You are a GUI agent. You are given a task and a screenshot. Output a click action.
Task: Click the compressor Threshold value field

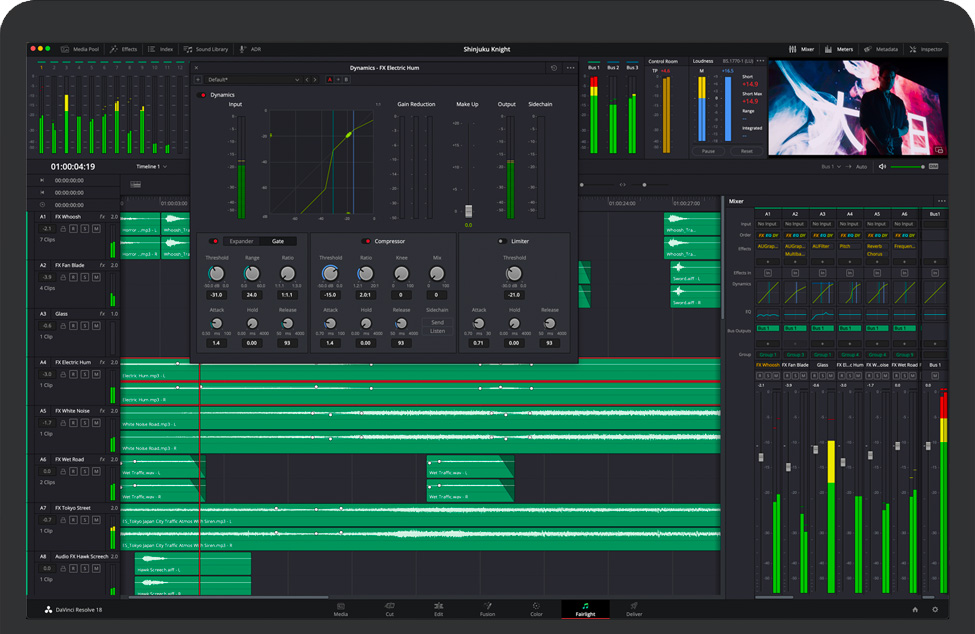[330, 295]
